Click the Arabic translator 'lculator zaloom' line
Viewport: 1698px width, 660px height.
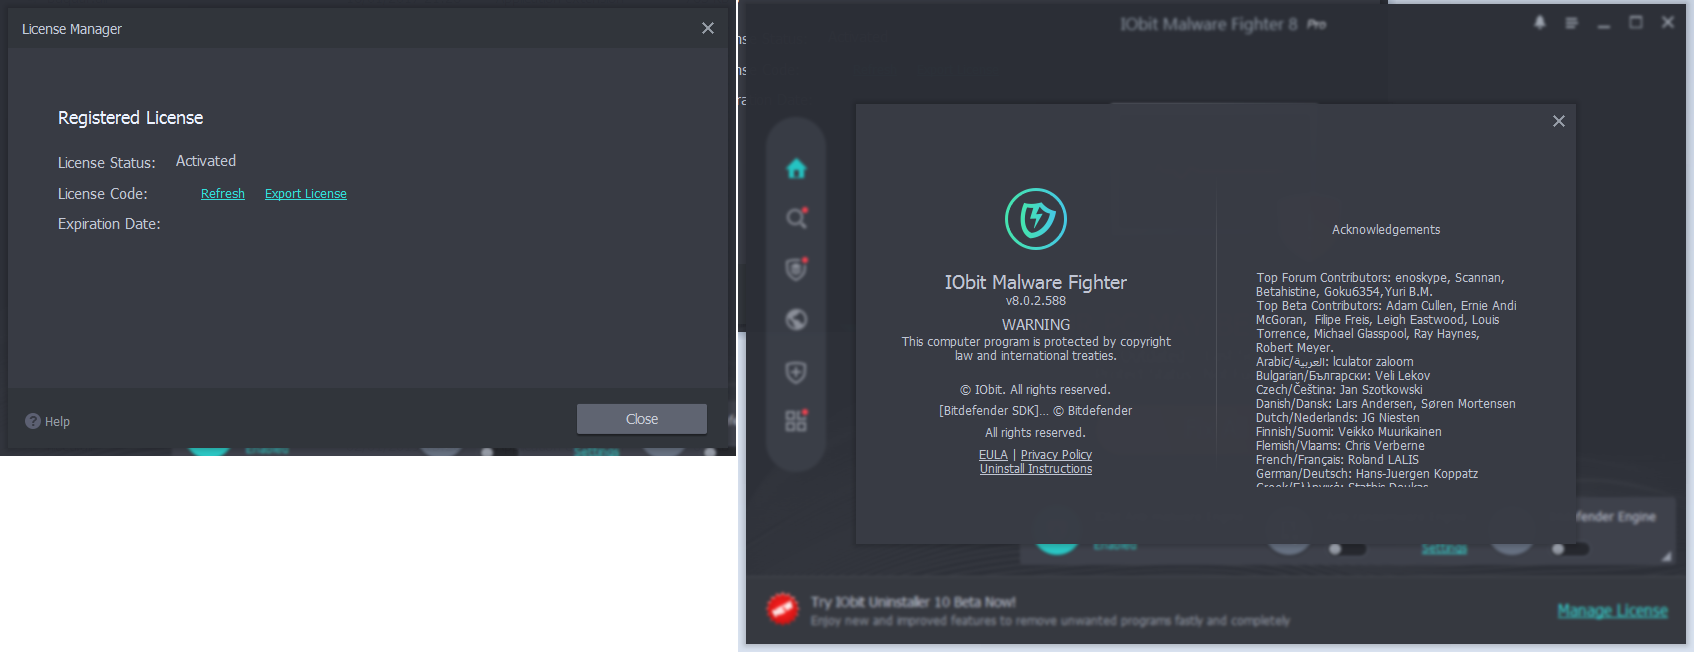[1335, 362]
